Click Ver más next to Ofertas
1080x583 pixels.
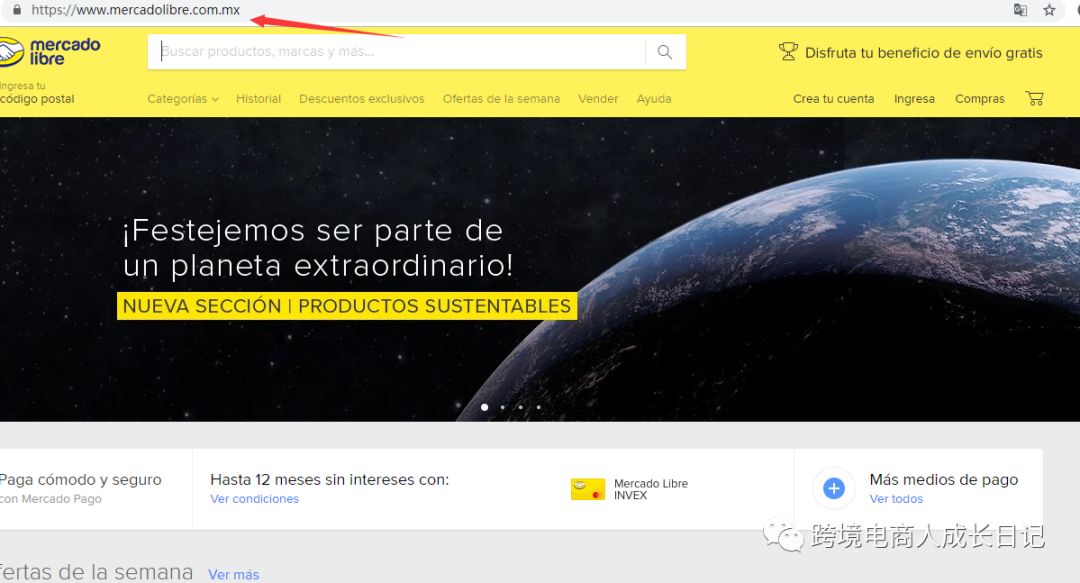(233, 574)
